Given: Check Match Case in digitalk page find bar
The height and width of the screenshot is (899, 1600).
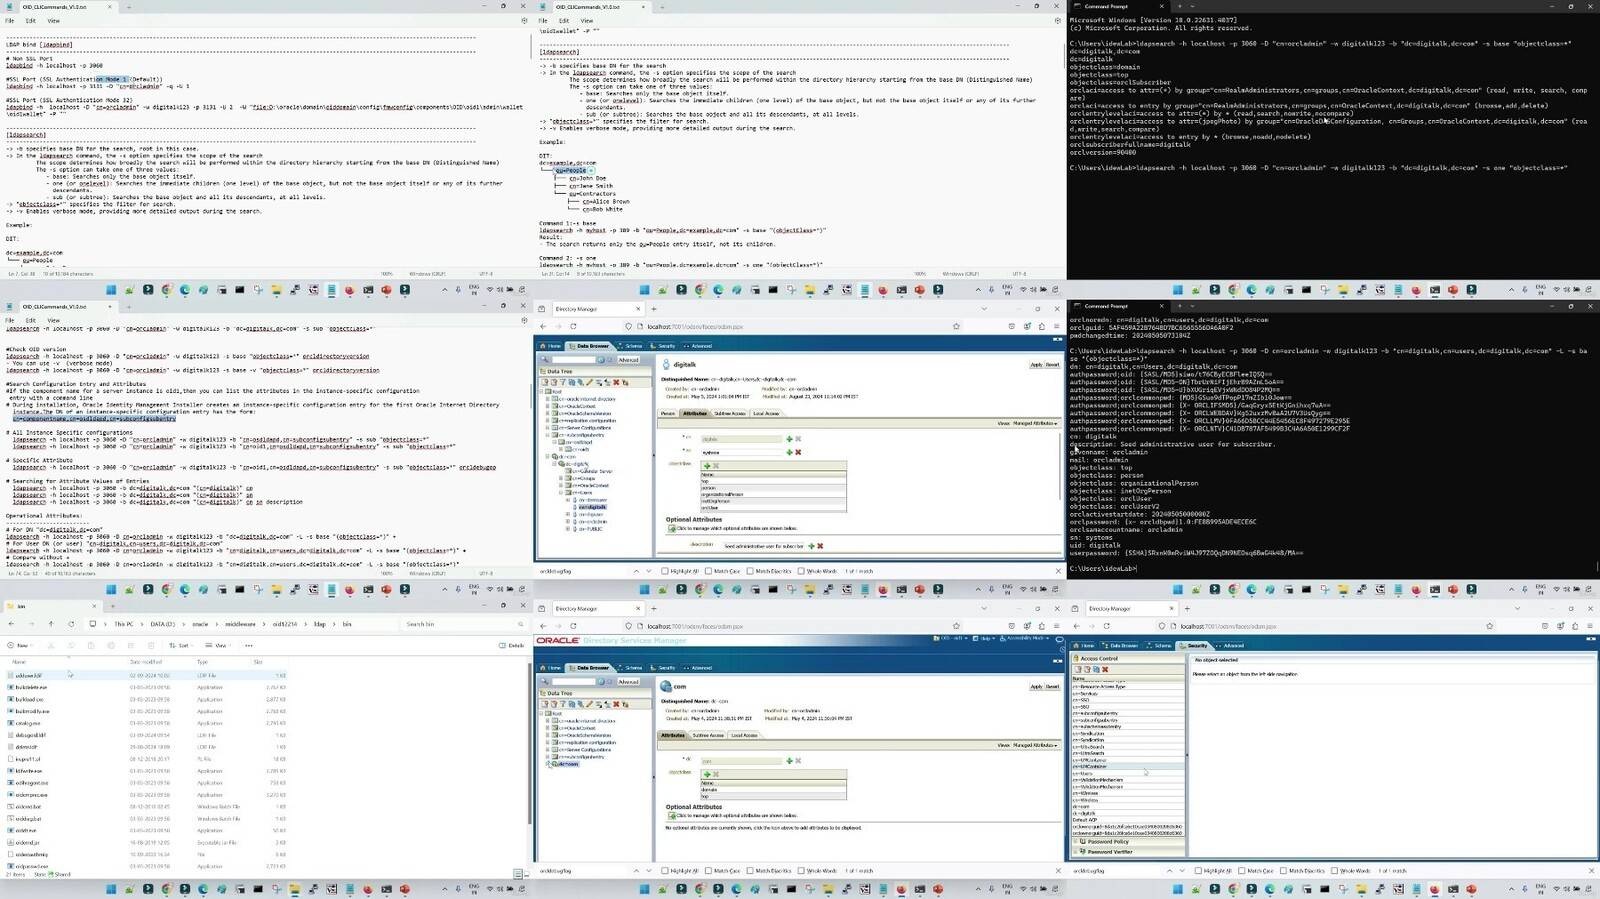Looking at the screenshot, I should pos(708,571).
